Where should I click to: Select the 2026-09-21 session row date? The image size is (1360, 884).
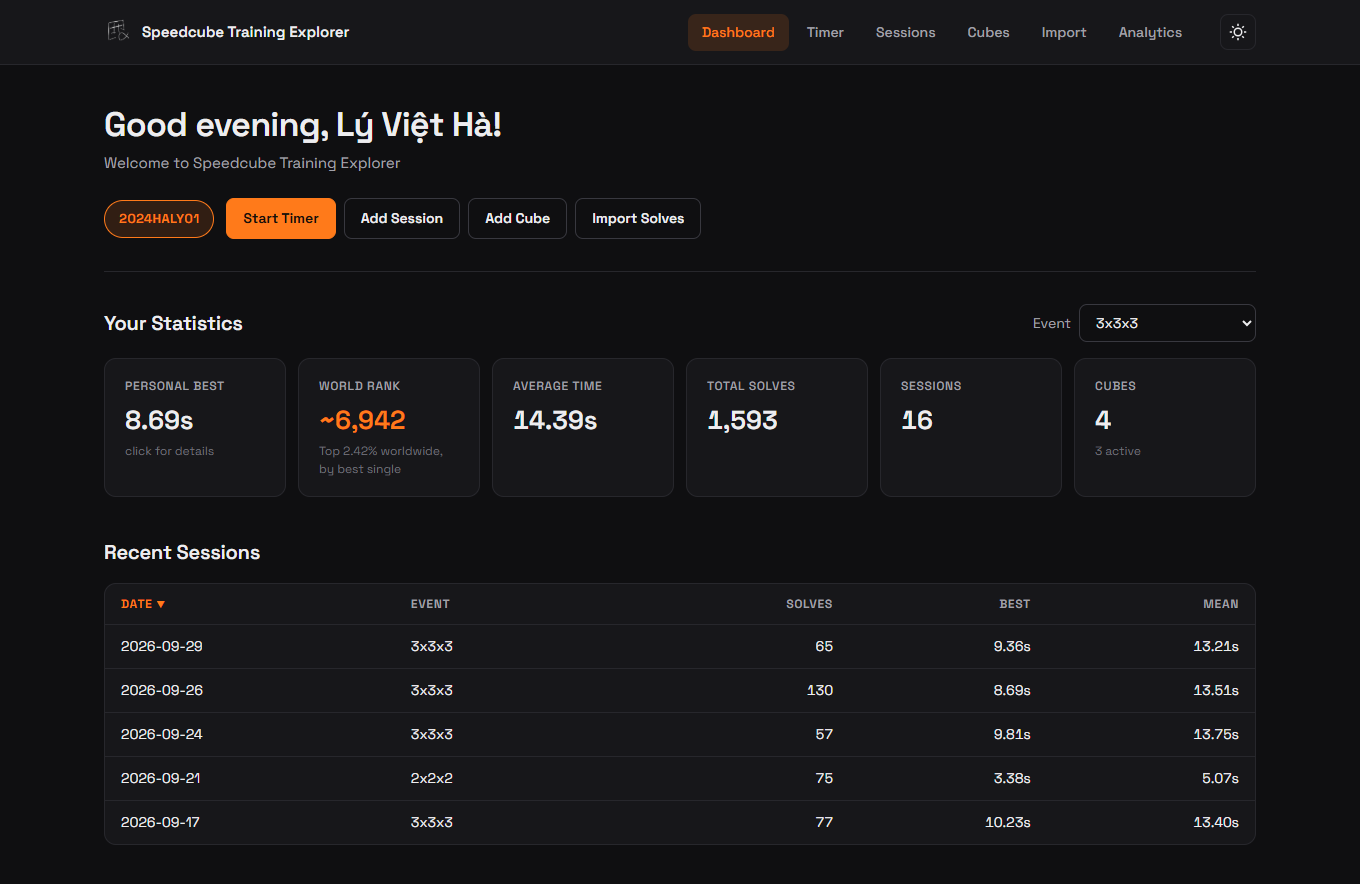pyautogui.click(x=162, y=778)
